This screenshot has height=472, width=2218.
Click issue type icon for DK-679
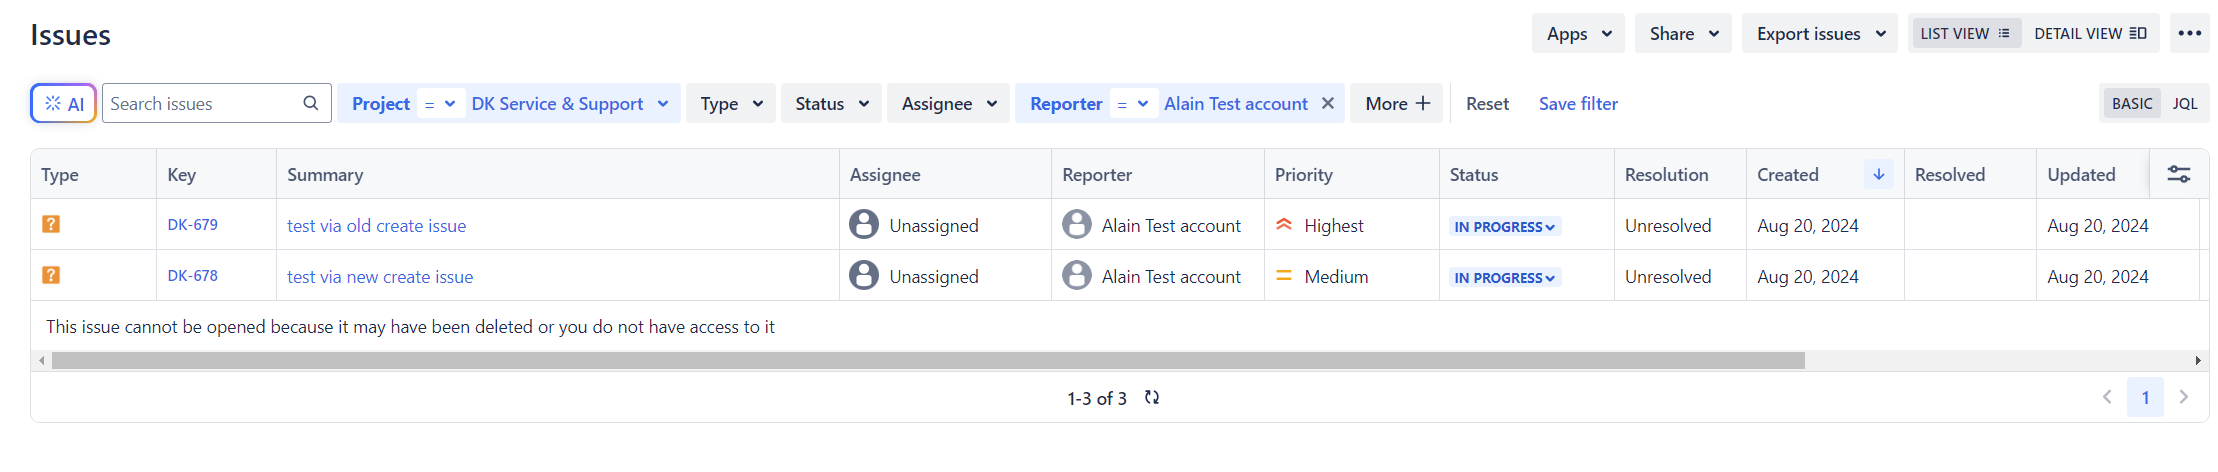(51, 224)
